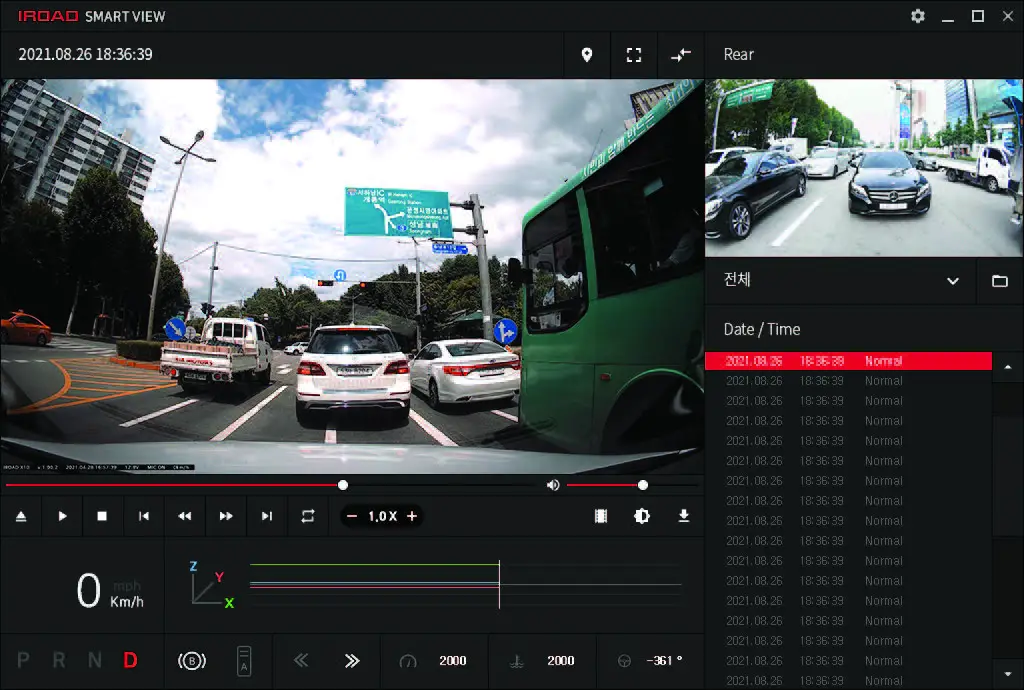1024x690 pixels.
Task: Open the folder browser beside 전체
Action: 1000,280
